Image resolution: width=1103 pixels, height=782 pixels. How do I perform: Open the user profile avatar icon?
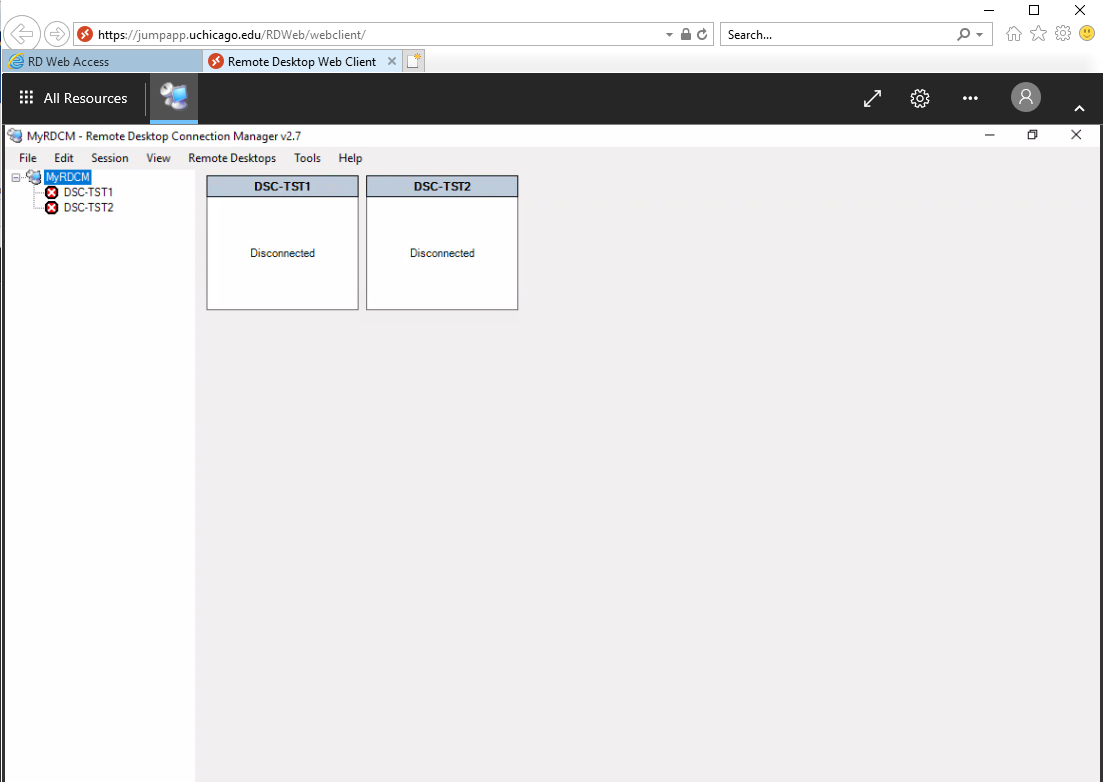1025,97
